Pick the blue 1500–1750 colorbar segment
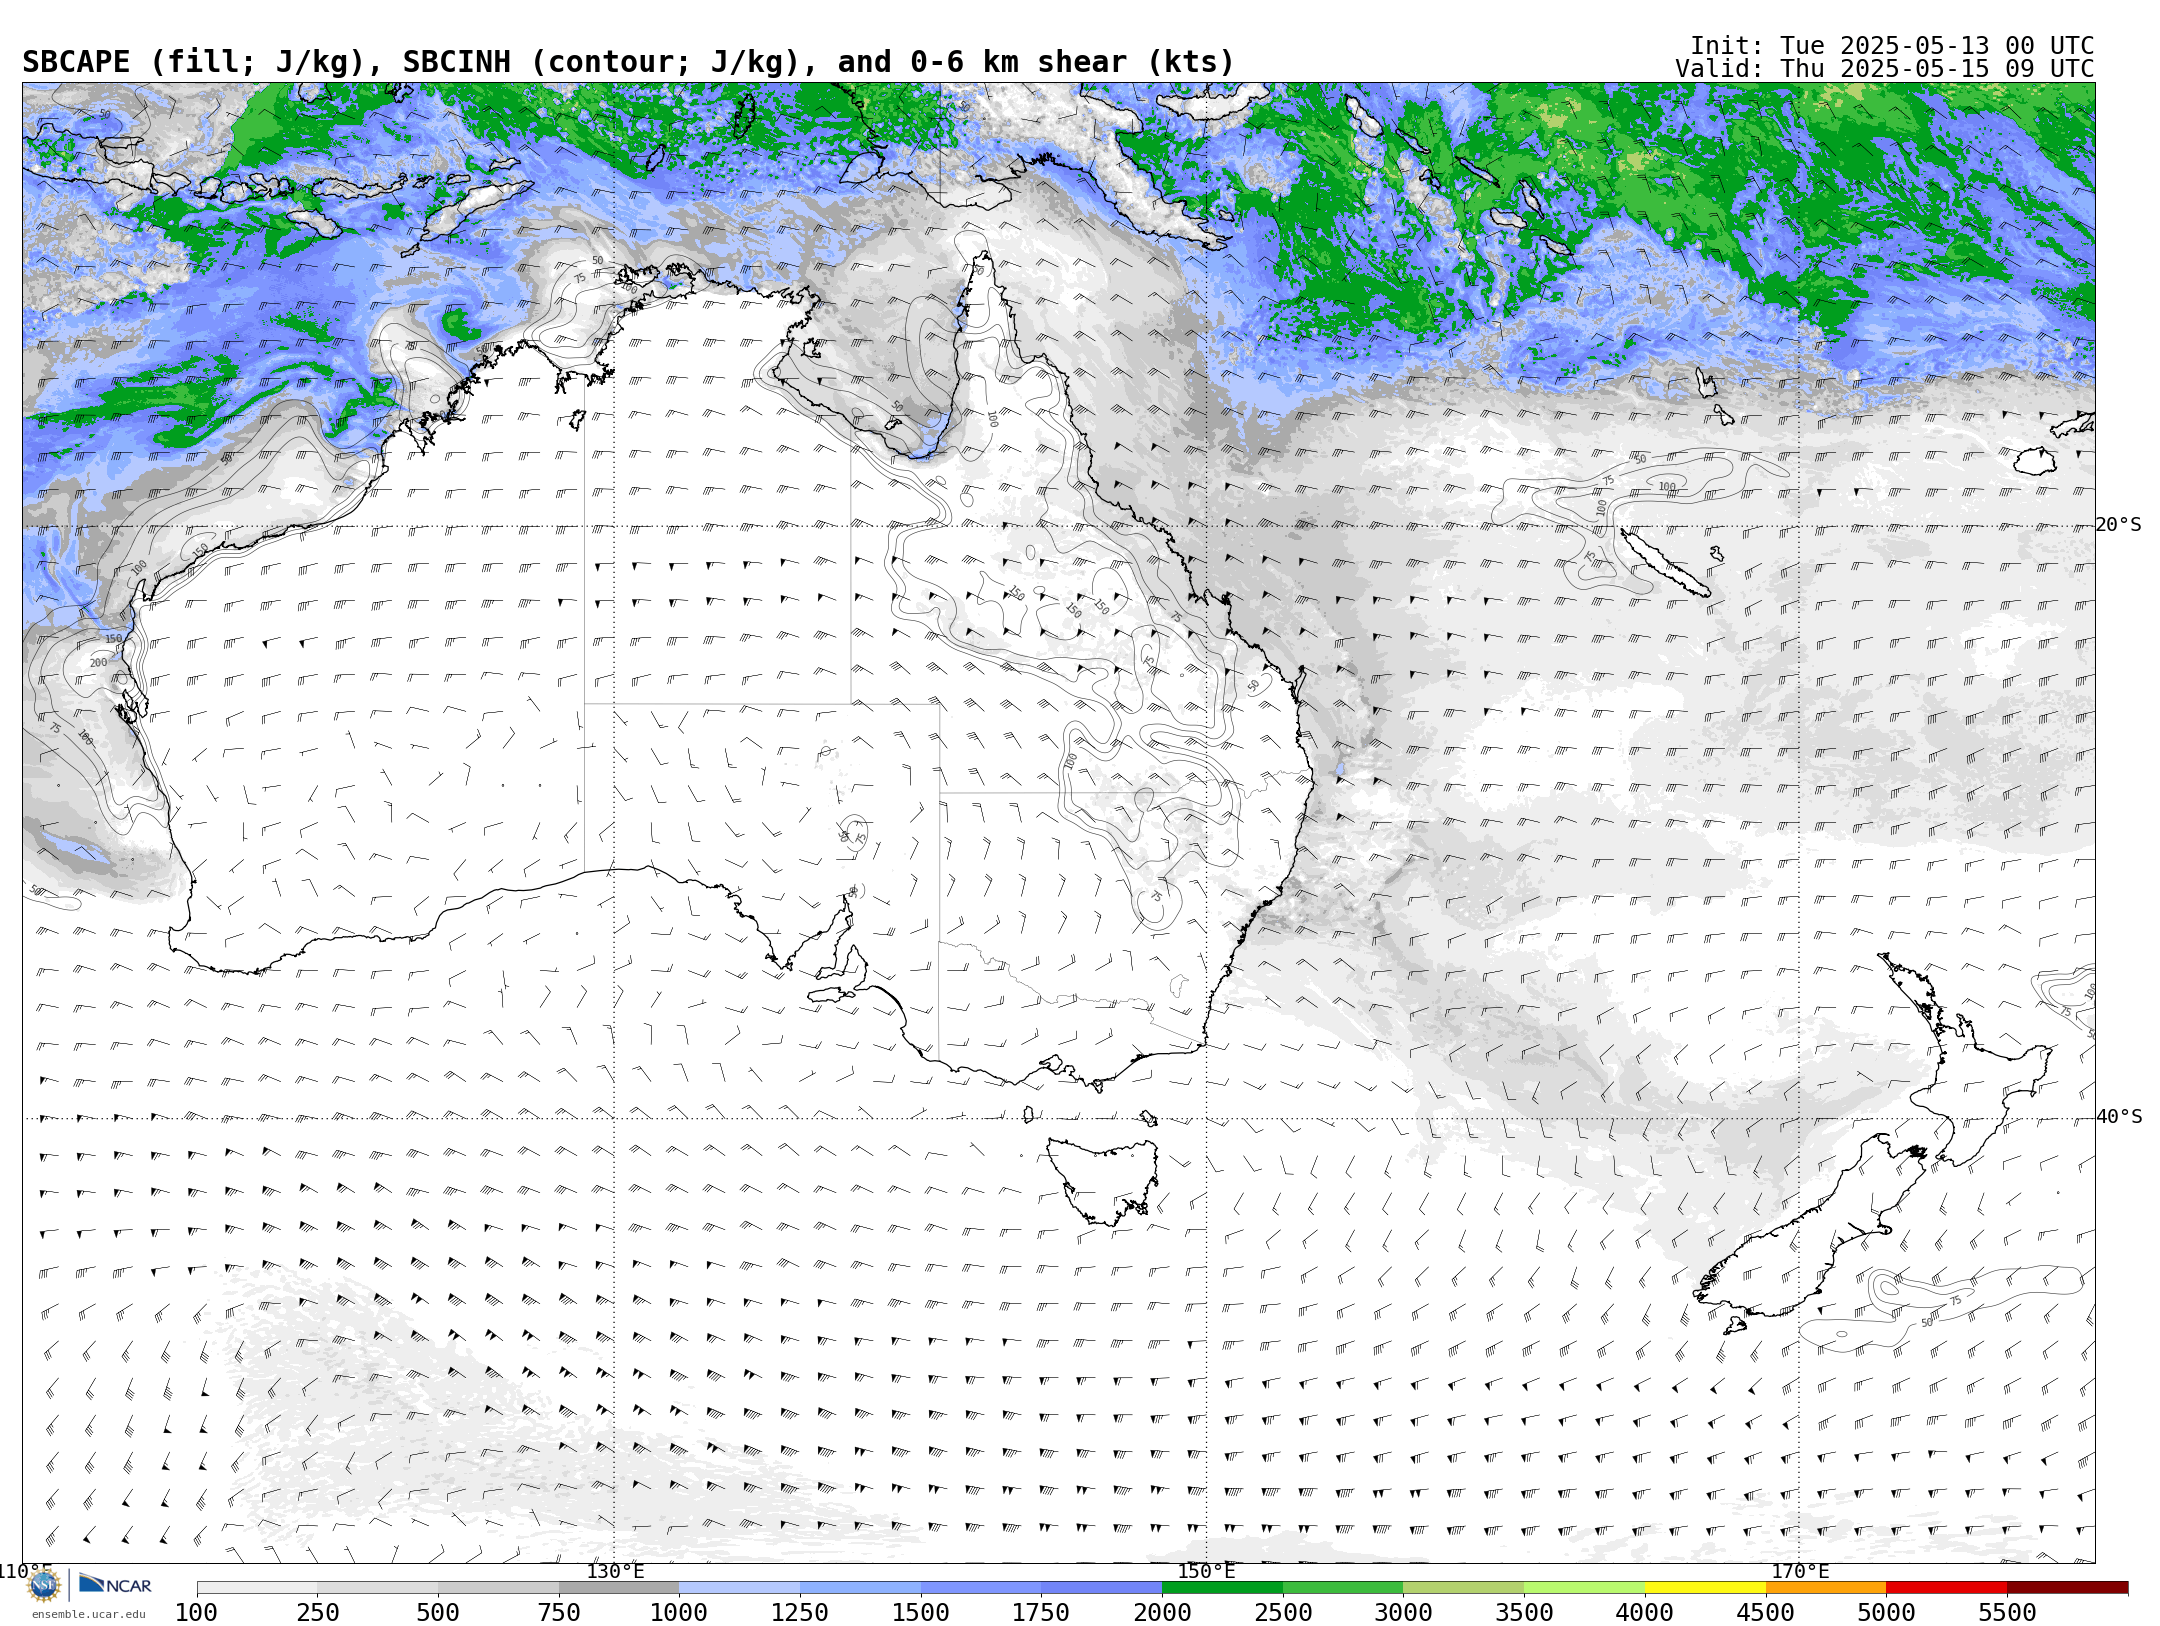The width and height of the screenshot is (2160, 1626). coord(981,1588)
